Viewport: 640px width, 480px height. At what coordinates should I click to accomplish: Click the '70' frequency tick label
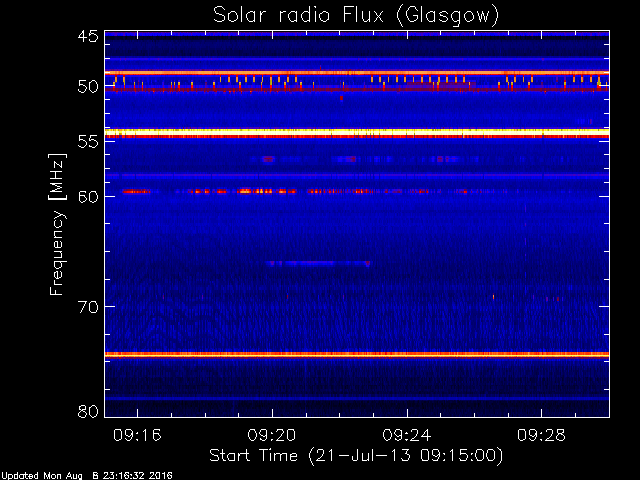(88, 307)
